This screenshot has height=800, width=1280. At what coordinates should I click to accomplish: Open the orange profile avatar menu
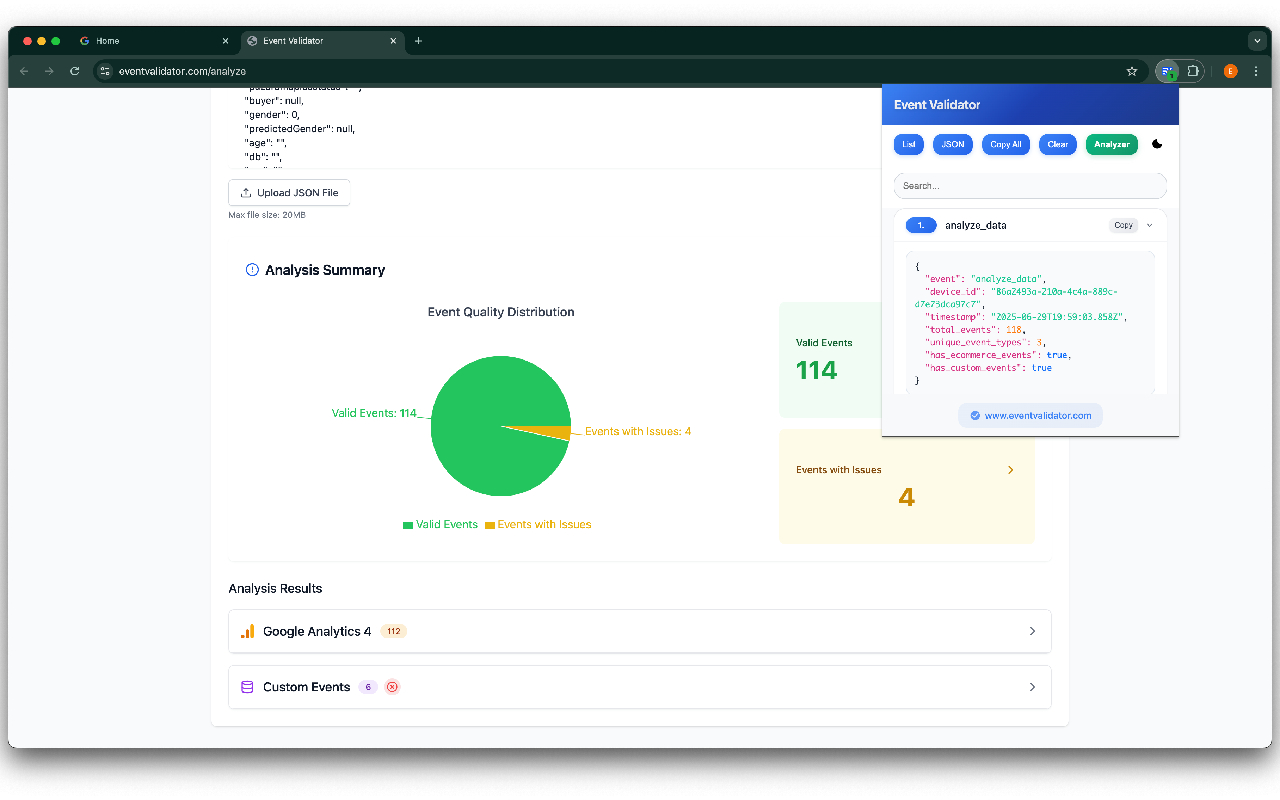point(1230,71)
